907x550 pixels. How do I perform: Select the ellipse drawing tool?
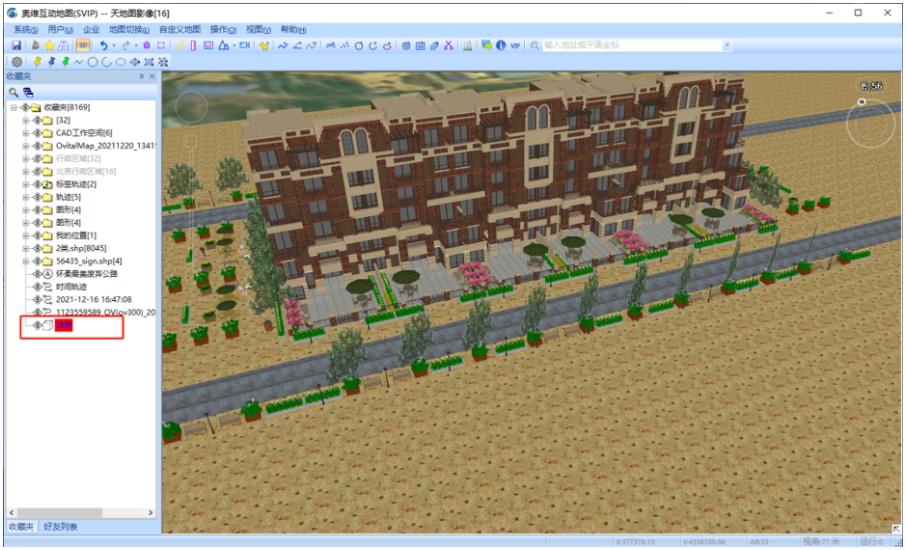[x=120, y=61]
